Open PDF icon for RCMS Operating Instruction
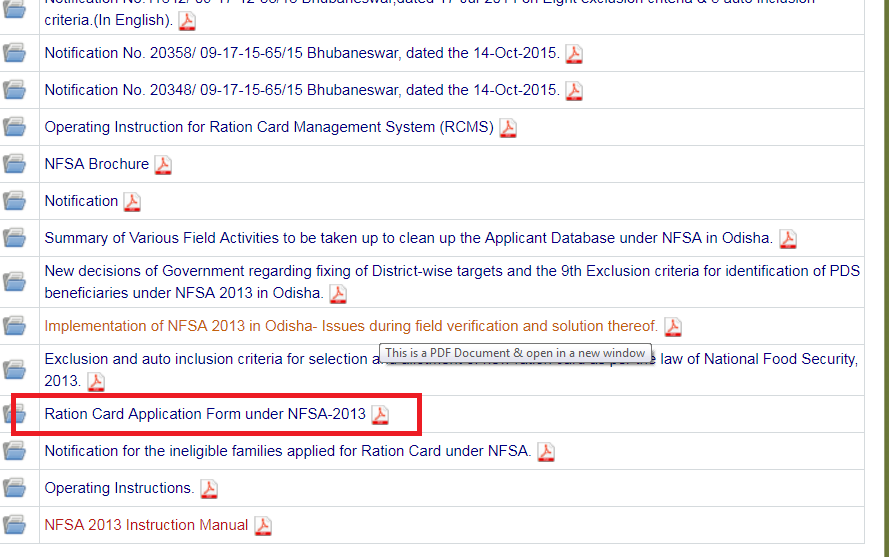This screenshot has height=557, width=889. tap(508, 128)
